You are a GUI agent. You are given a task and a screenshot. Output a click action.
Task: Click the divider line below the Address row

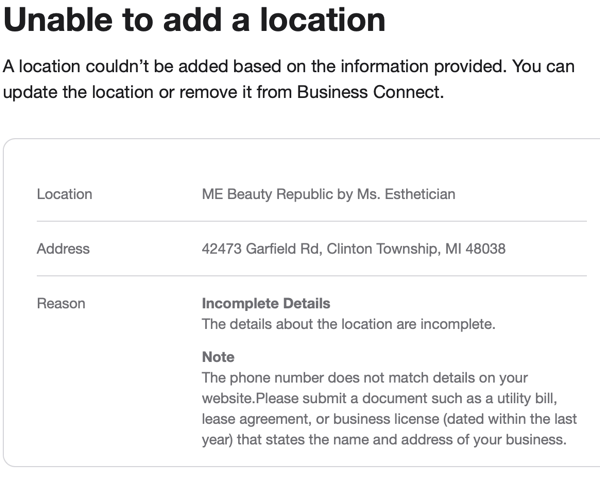point(311,276)
